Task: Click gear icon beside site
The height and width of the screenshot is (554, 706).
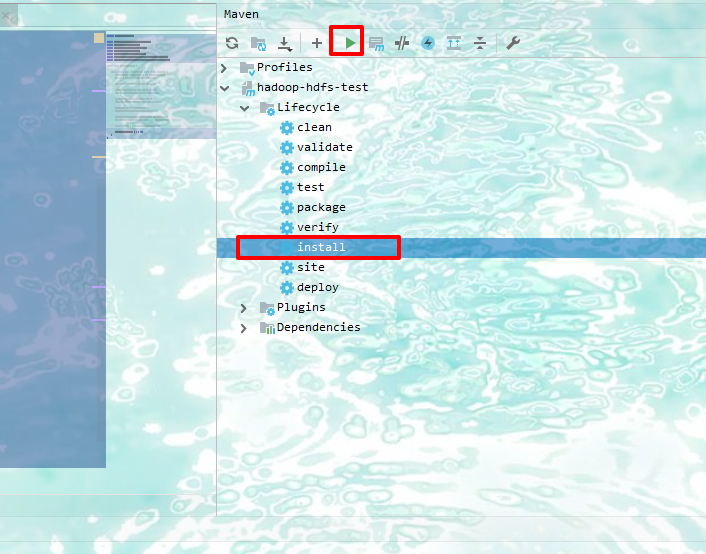Action: pos(286,268)
